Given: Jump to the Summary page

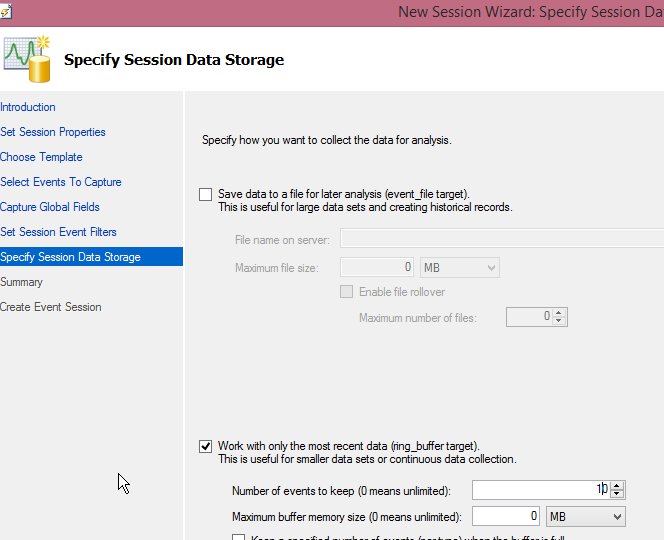Looking at the screenshot, I should tap(21, 282).
